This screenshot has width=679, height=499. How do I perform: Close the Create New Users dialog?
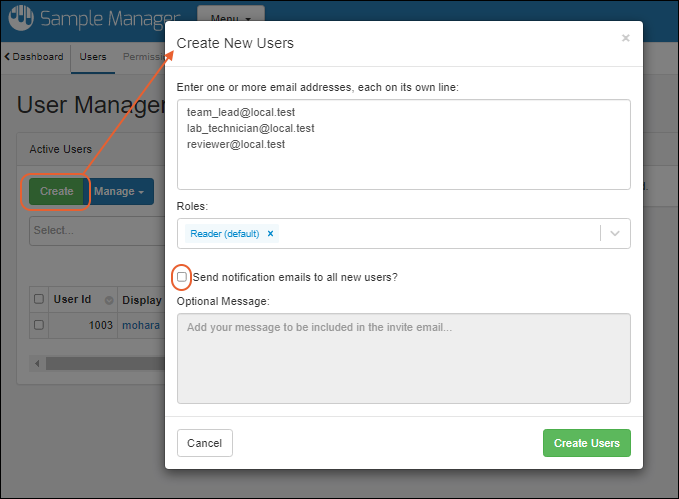pos(626,39)
